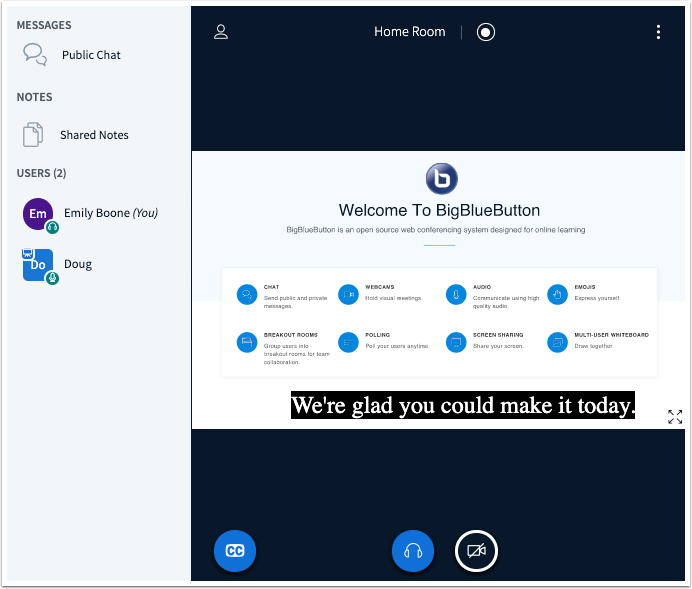Click Emily Boone's purple avatar
The image size is (692, 589).
click(x=38, y=213)
